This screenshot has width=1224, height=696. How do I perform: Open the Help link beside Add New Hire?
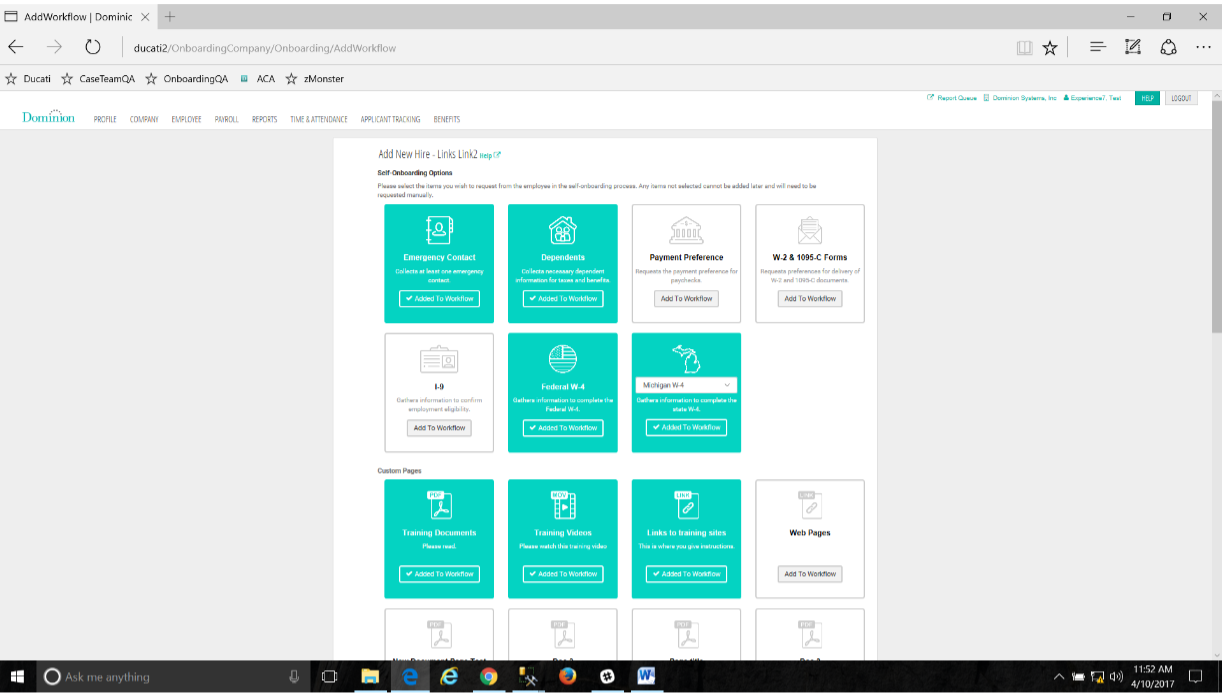point(490,155)
